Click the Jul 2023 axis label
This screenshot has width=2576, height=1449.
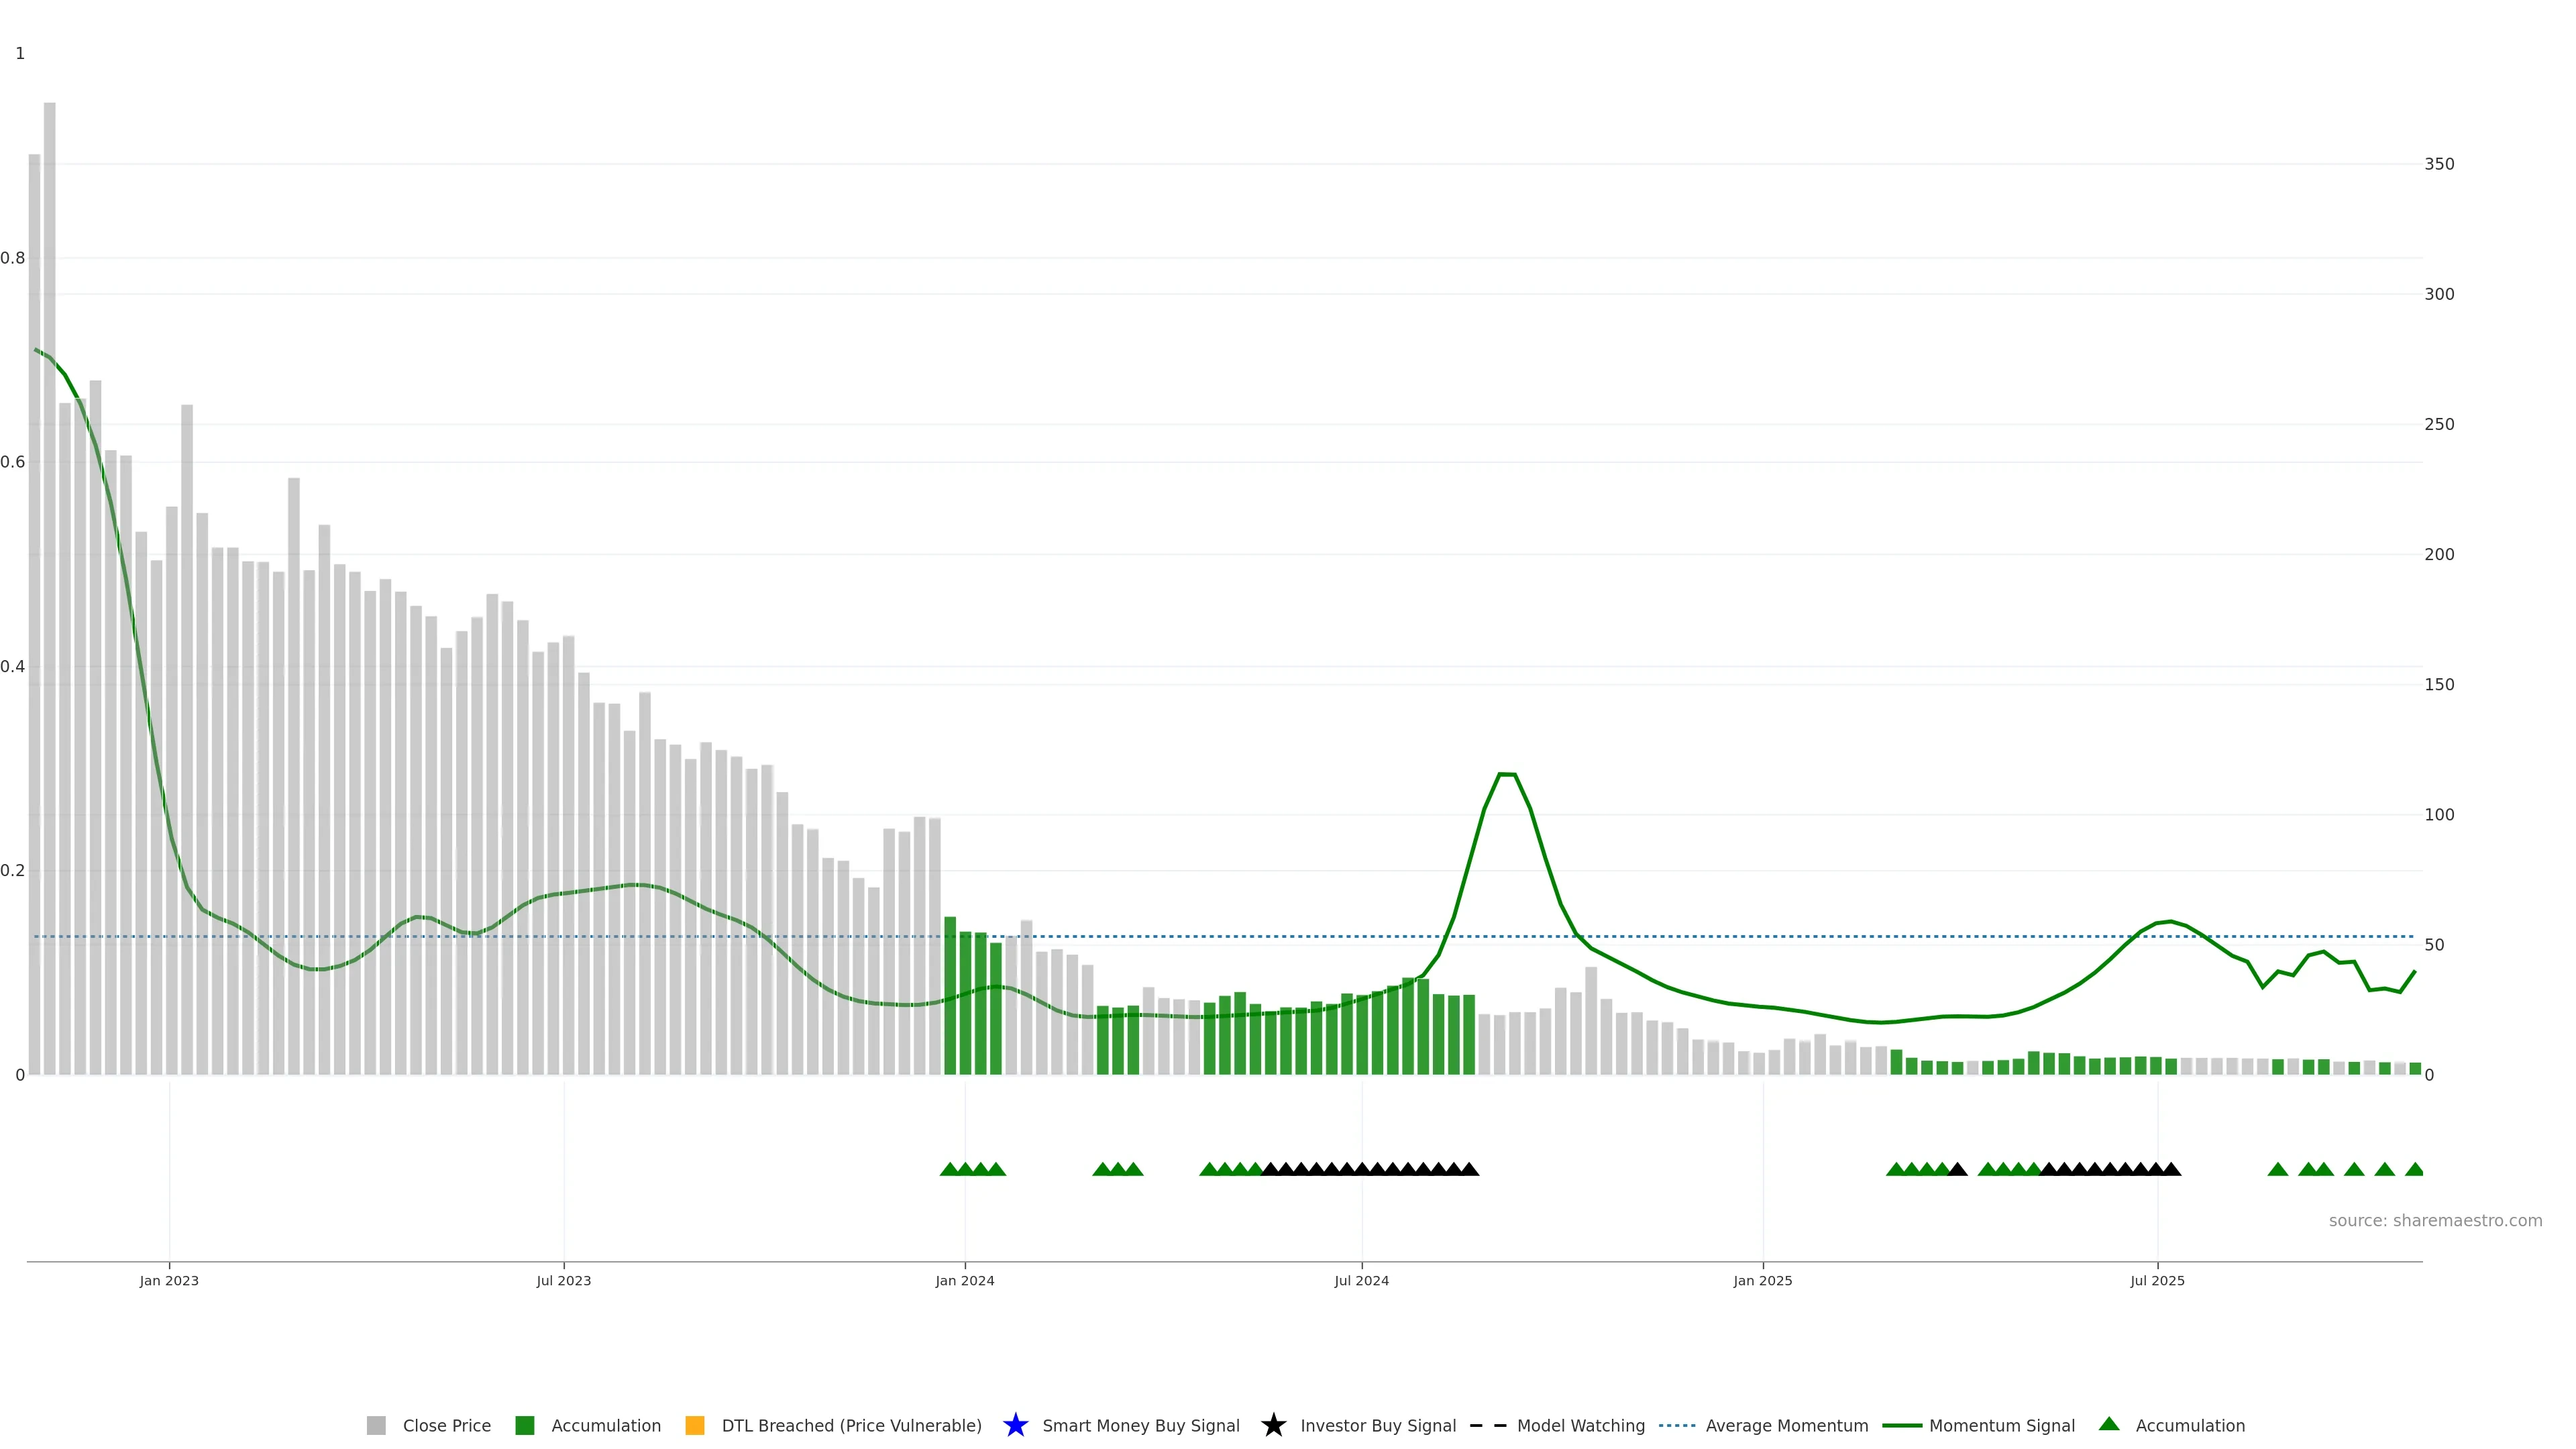pos(563,1280)
